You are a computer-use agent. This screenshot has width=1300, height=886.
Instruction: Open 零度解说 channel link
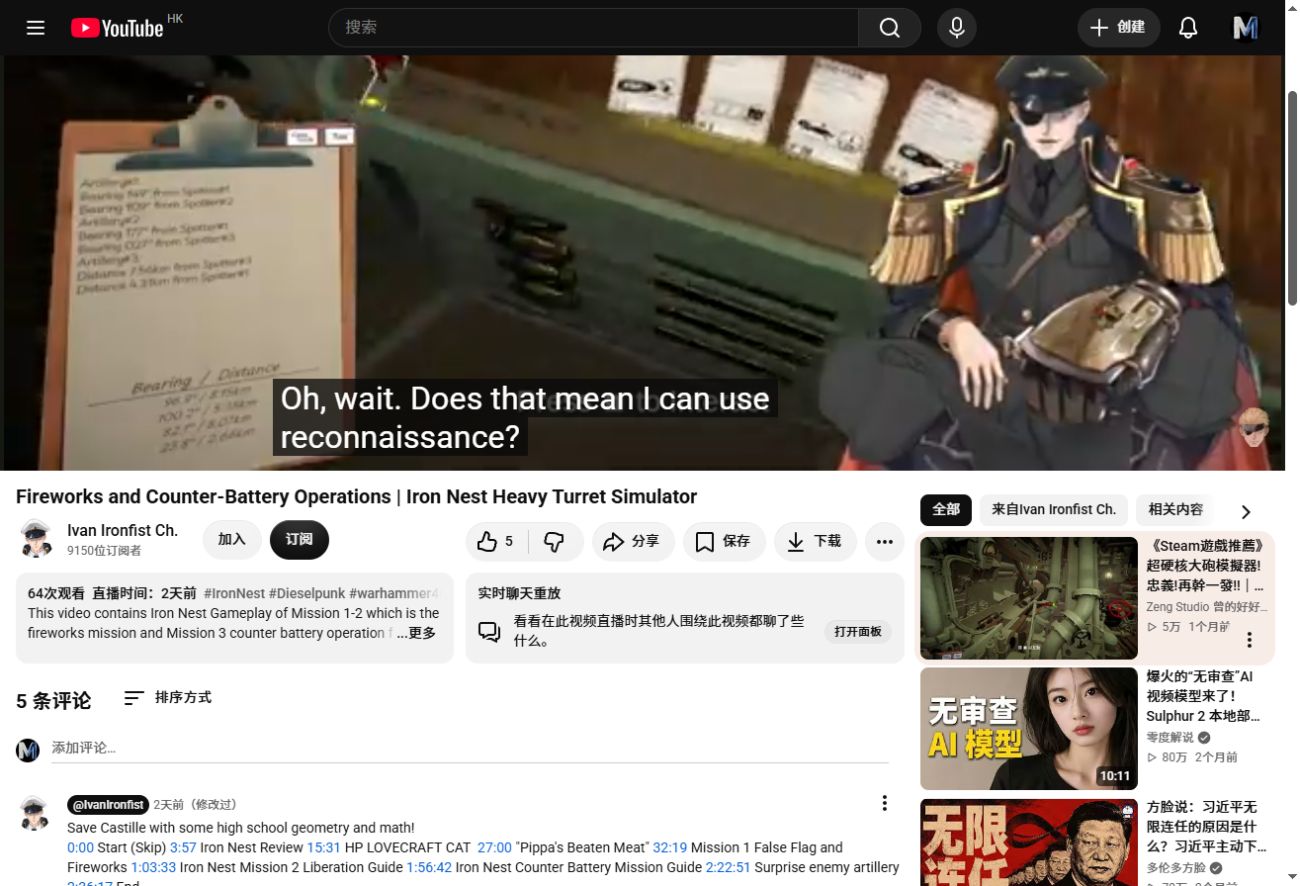(1171, 737)
